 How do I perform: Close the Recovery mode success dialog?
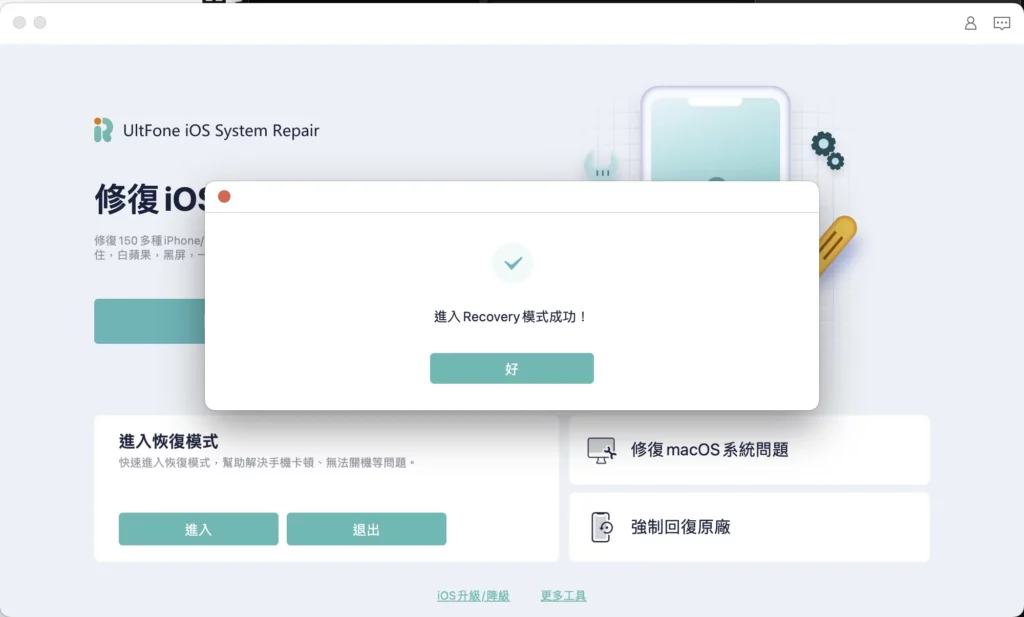[x=224, y=197]
